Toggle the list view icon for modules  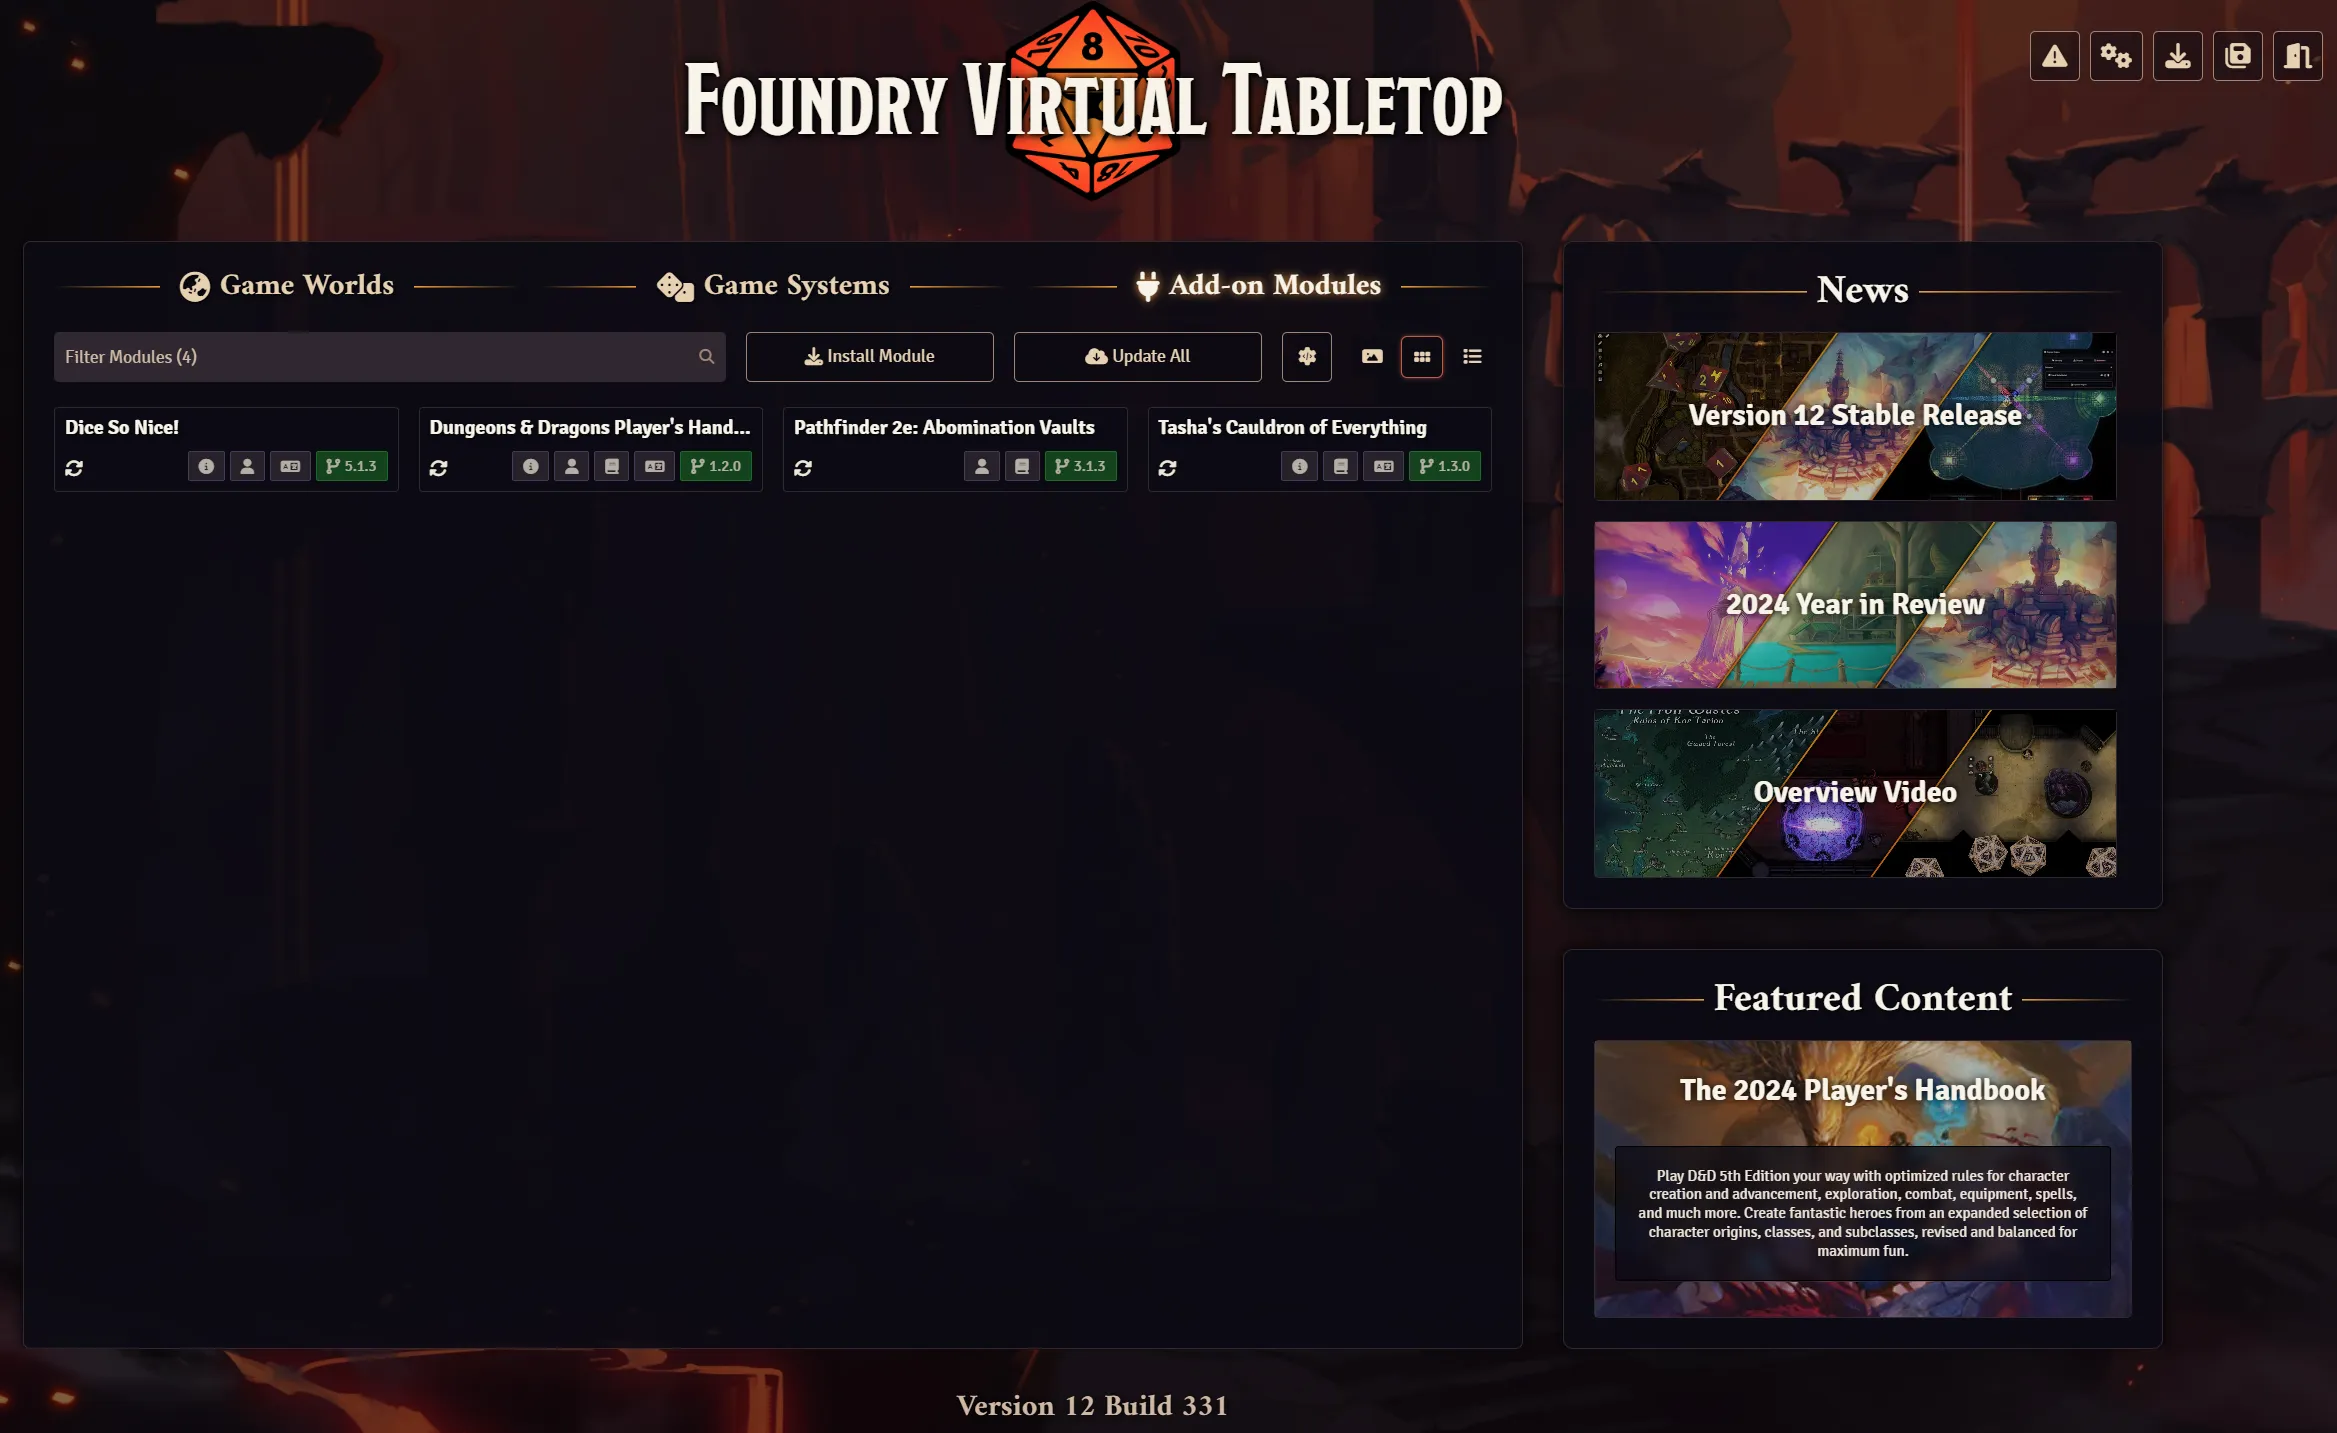point(1472,356)
